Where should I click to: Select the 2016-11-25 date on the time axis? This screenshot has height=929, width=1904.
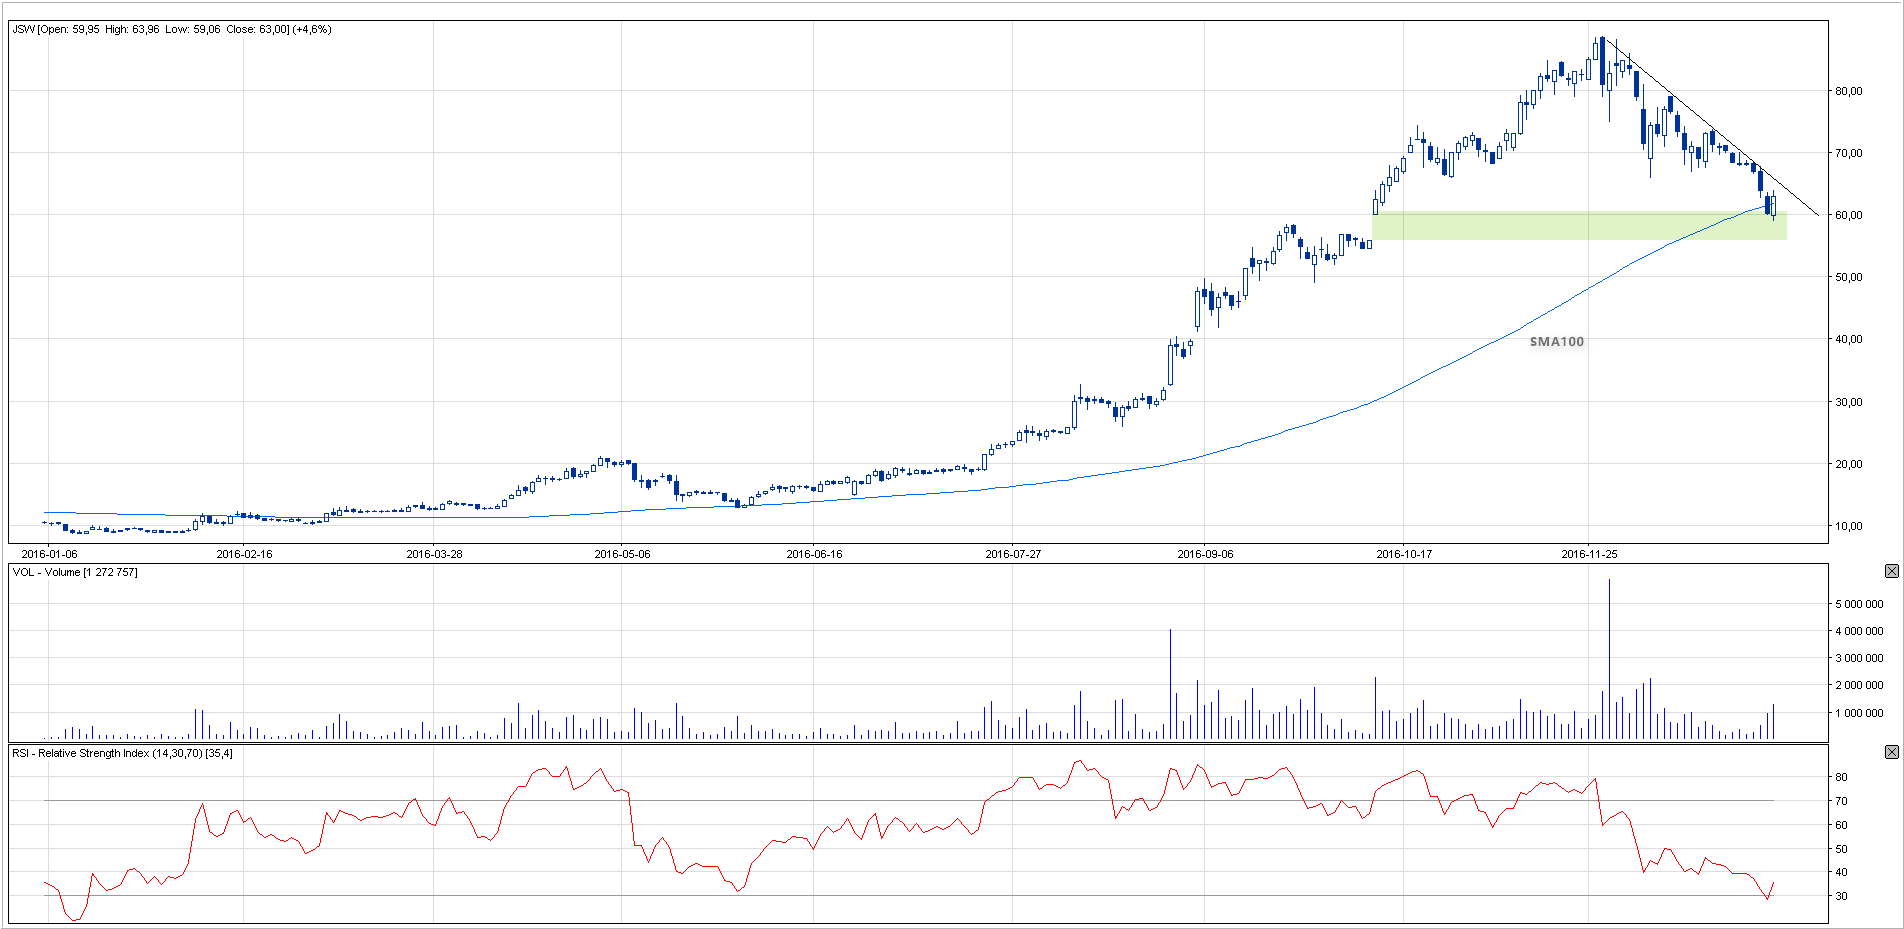pyautogui.click(x=1589, y=554)
